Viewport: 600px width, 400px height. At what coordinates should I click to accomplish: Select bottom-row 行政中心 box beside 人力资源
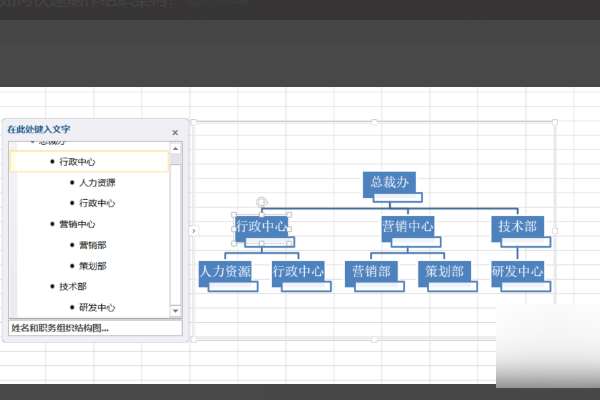click(x=298, y=271)
